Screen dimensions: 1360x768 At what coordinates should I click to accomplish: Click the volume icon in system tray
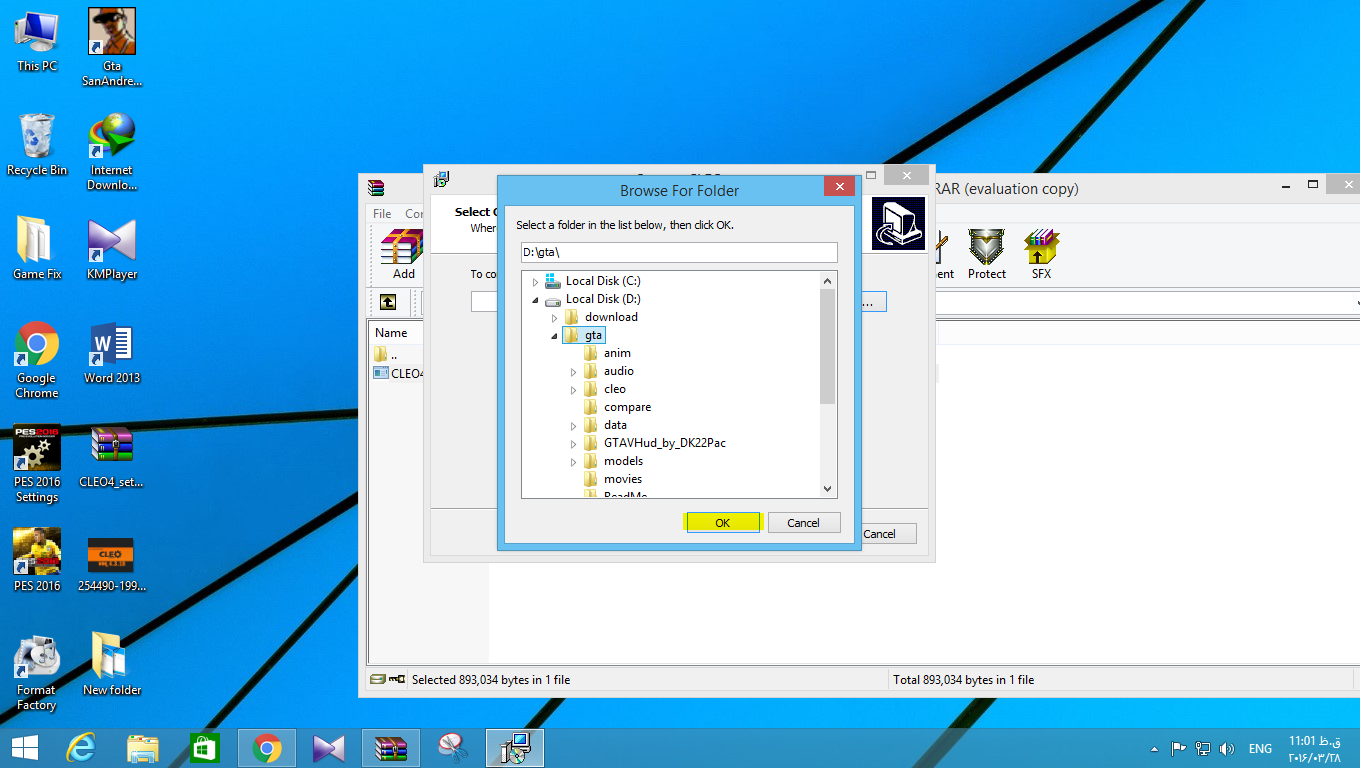pyautogui.click(x=1227, y=748)
